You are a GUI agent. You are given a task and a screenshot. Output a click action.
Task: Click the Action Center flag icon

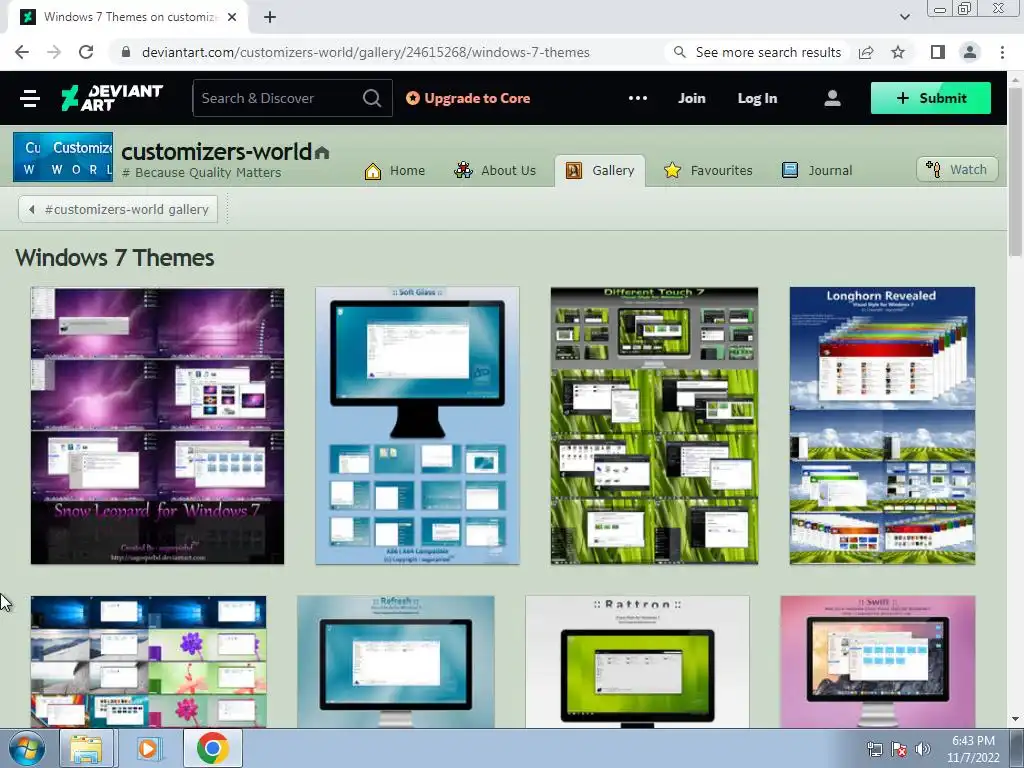[899, 749]
